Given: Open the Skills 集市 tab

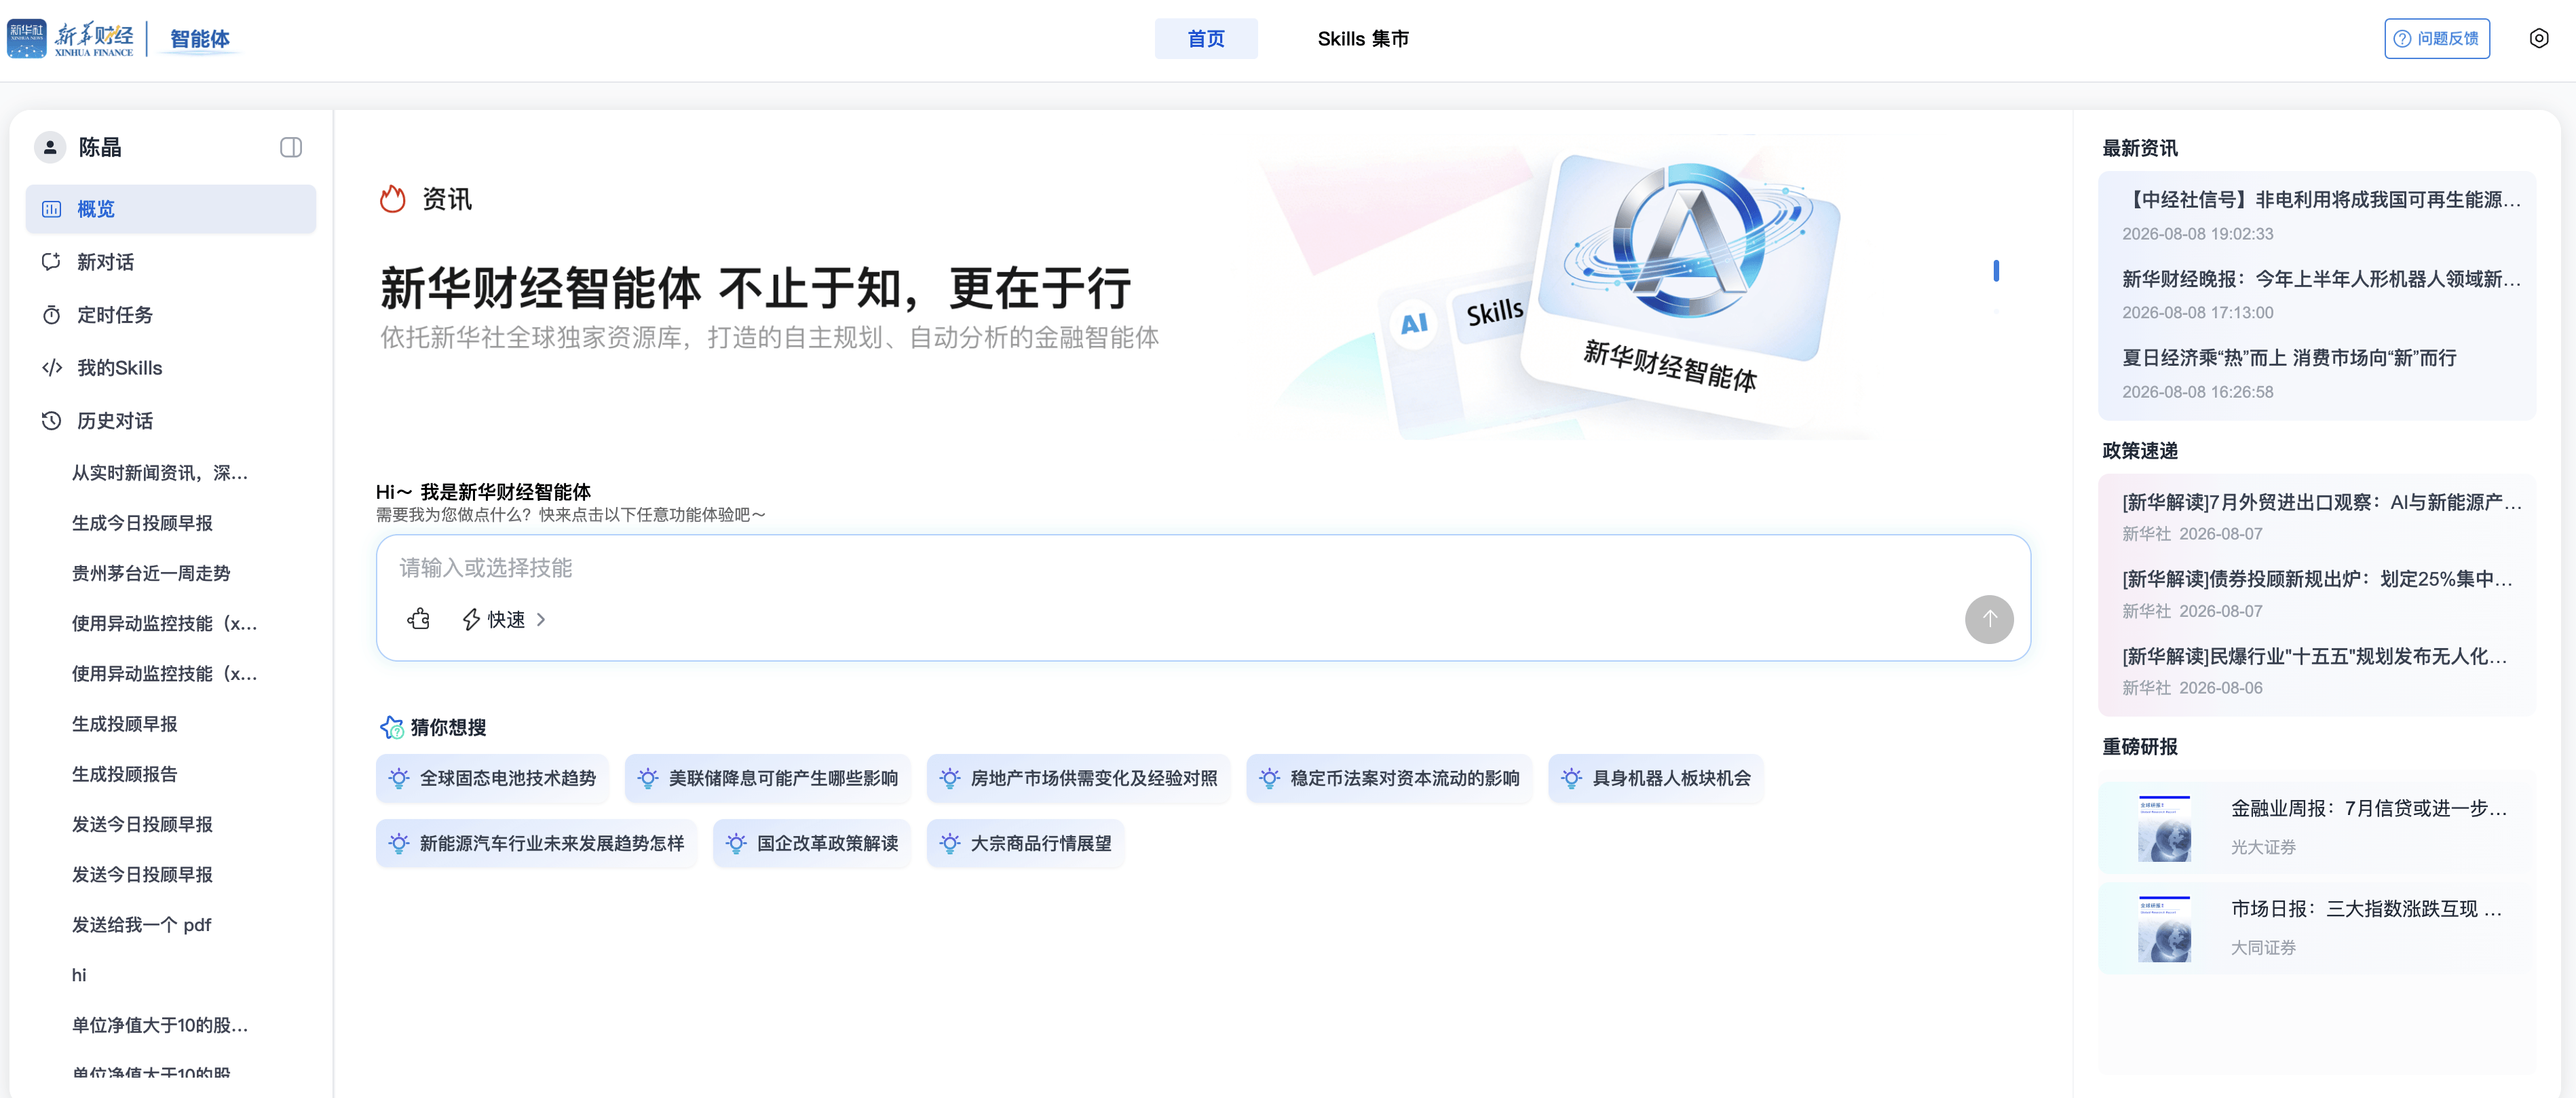Looking at the screenshot, I should click(1362, 38).
